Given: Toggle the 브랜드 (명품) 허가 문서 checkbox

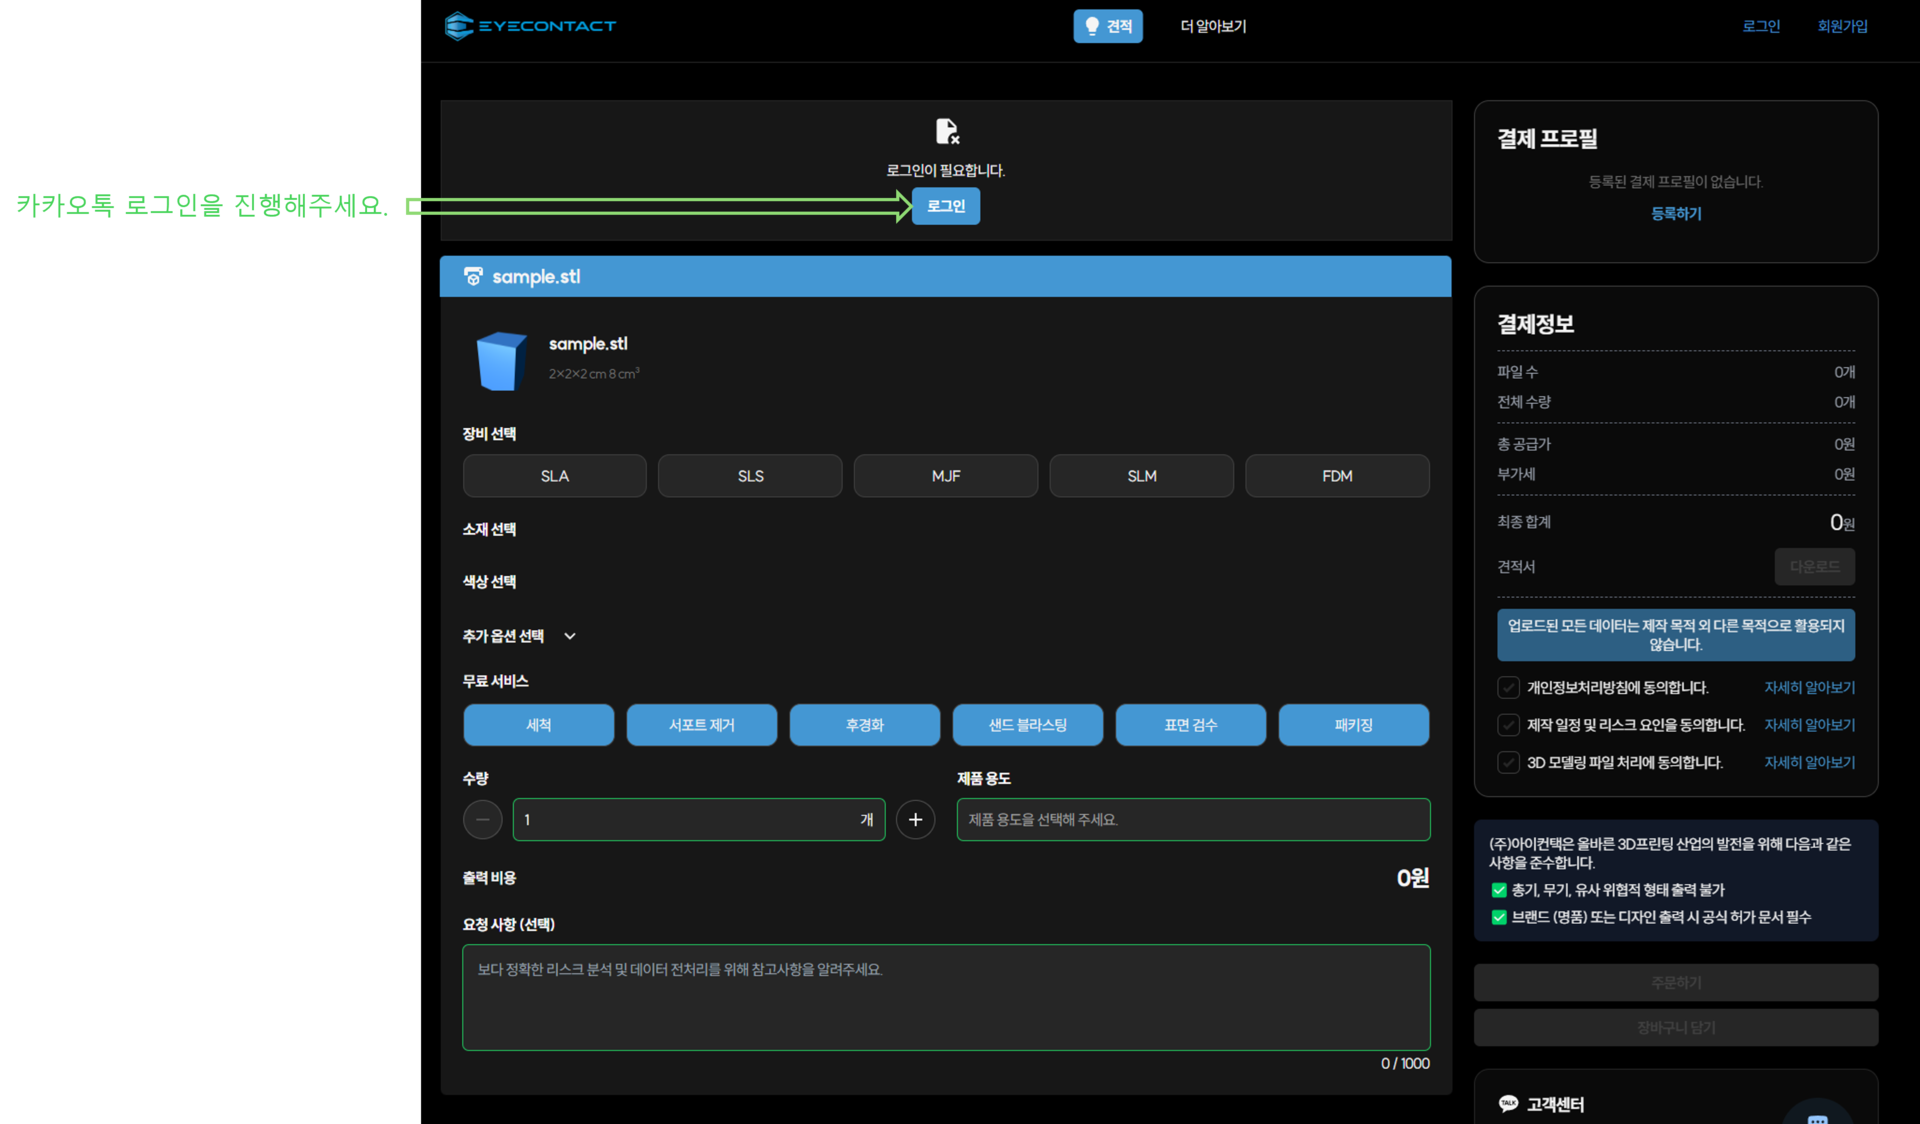Looking at the screenshot, I should 1498,917.
